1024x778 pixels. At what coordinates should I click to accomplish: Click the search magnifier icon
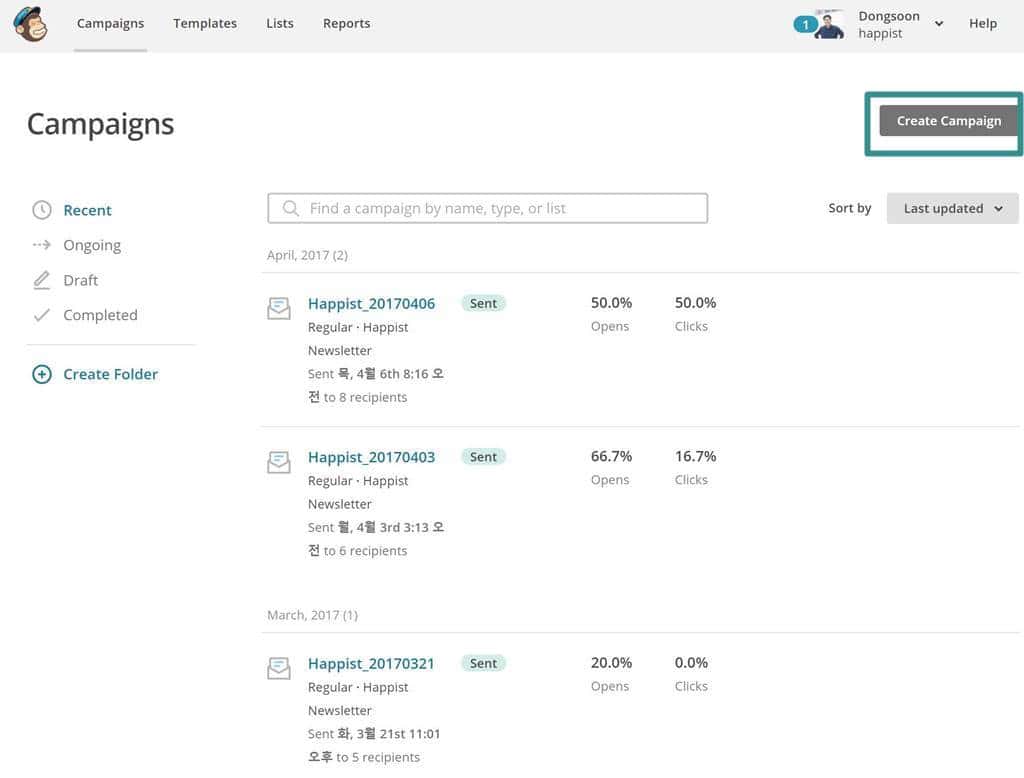(290, 207)
